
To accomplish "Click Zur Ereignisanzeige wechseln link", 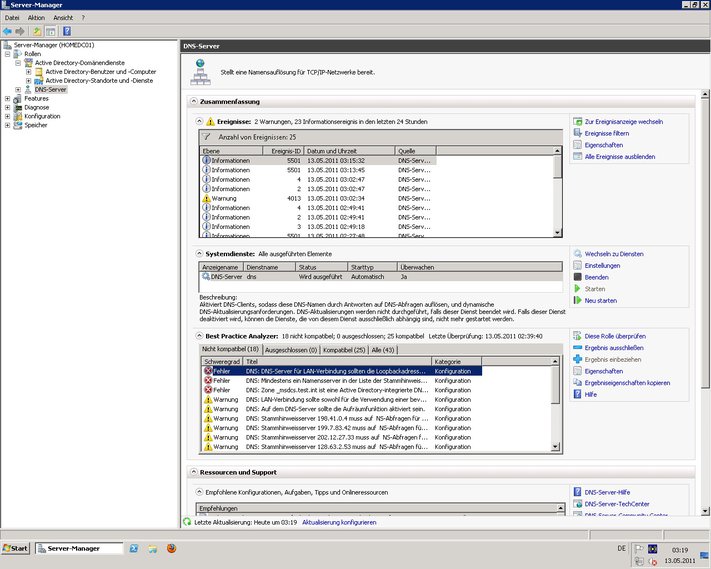I will (x=623, y=122).
